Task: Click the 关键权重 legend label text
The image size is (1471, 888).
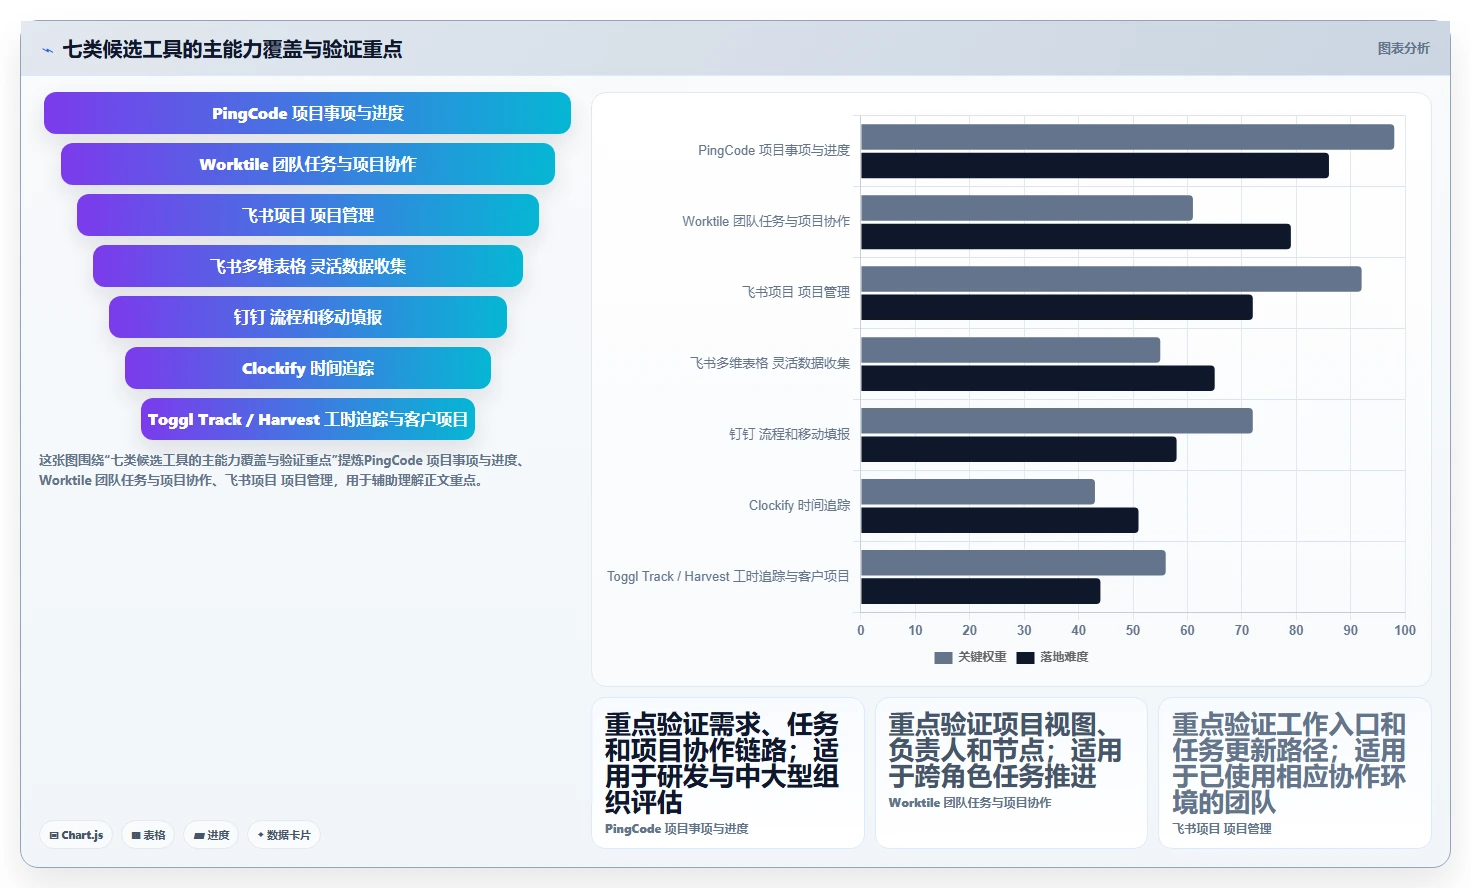Action: [982, 657]
